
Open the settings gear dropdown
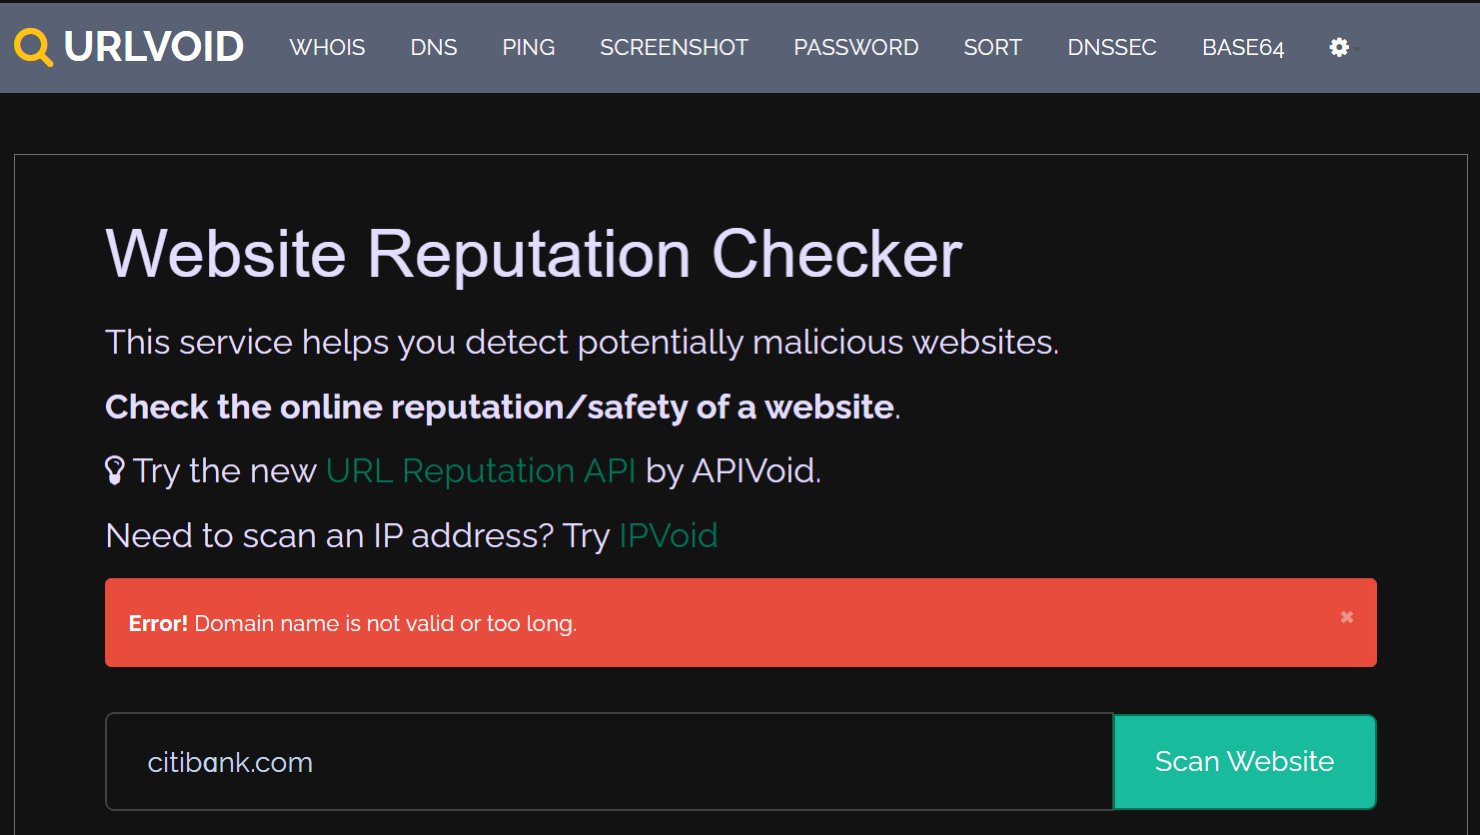pyautogui.click(x=1340, y=47)
